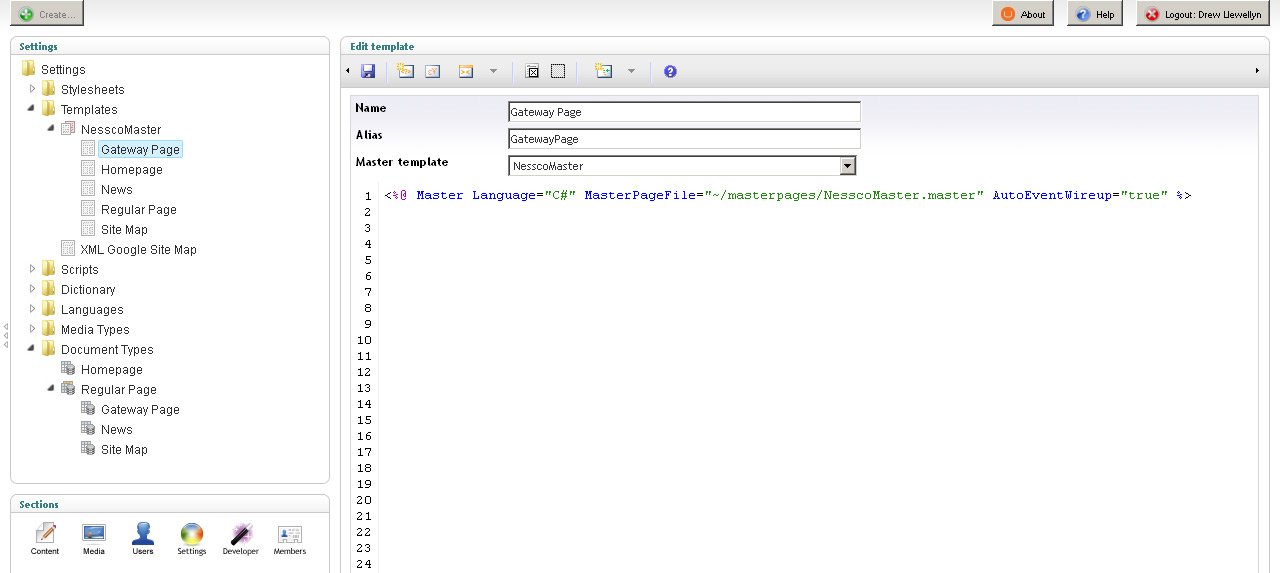The width and height of the screenshot is (1280, 573).
Task: Click the dashed-square content placeholder icon
Action: tap(558, 71)
